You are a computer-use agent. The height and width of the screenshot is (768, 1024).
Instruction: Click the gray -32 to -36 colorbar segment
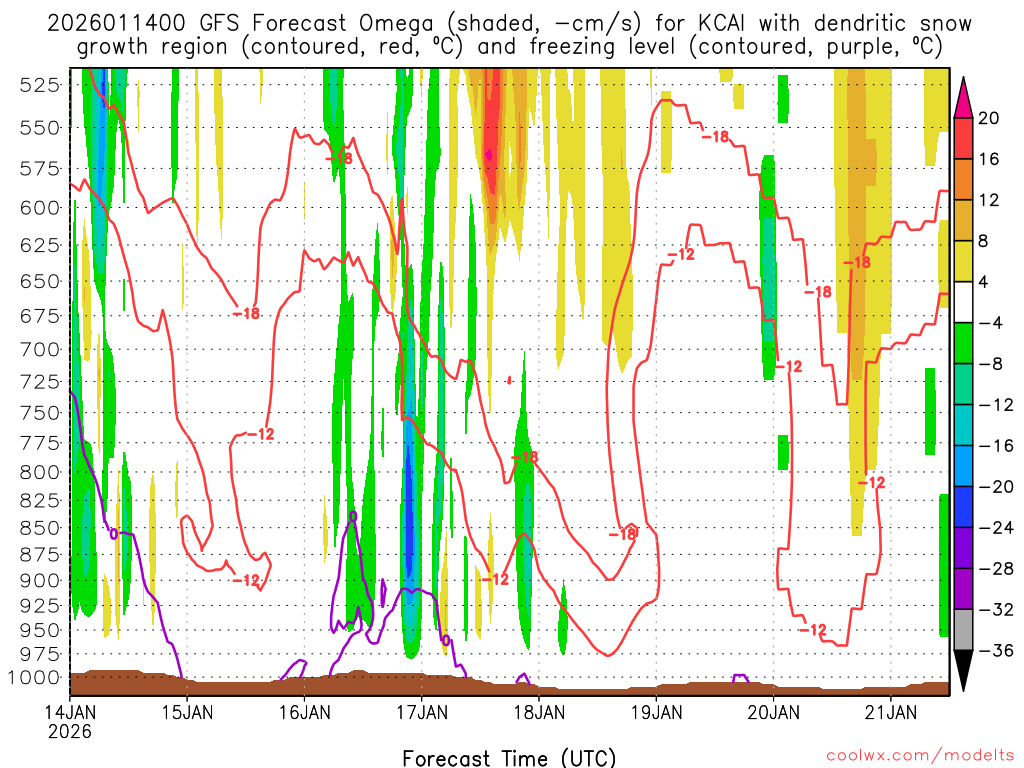tap(963, 630)
